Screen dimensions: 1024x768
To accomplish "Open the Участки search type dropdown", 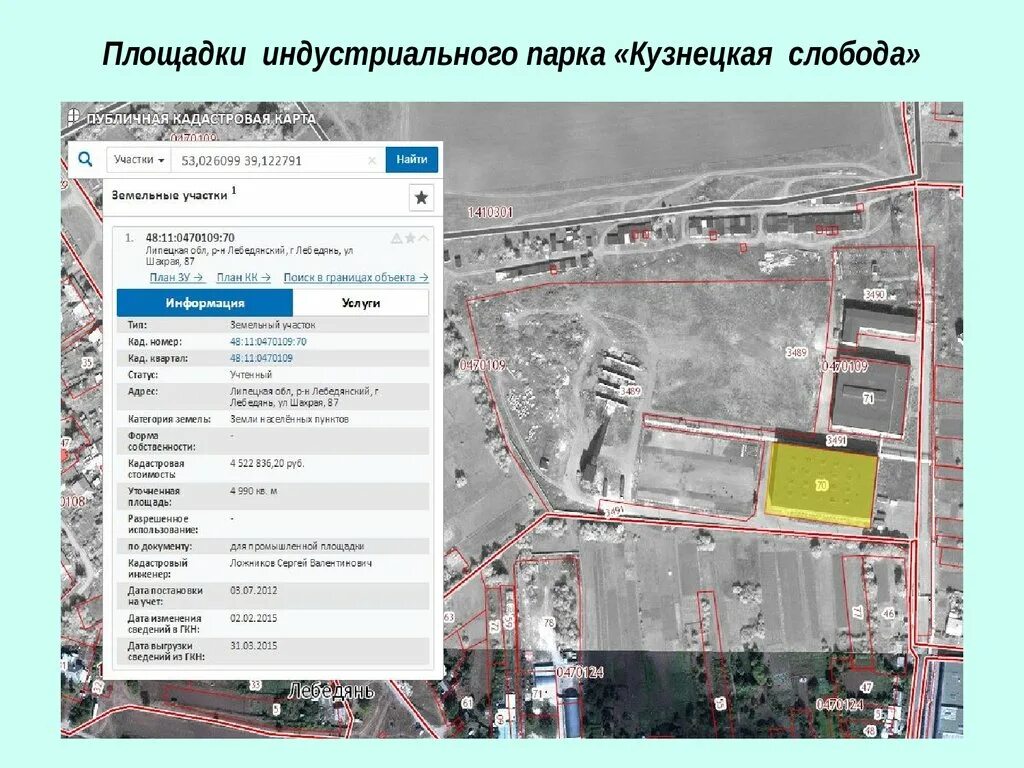I will [139, 160].
